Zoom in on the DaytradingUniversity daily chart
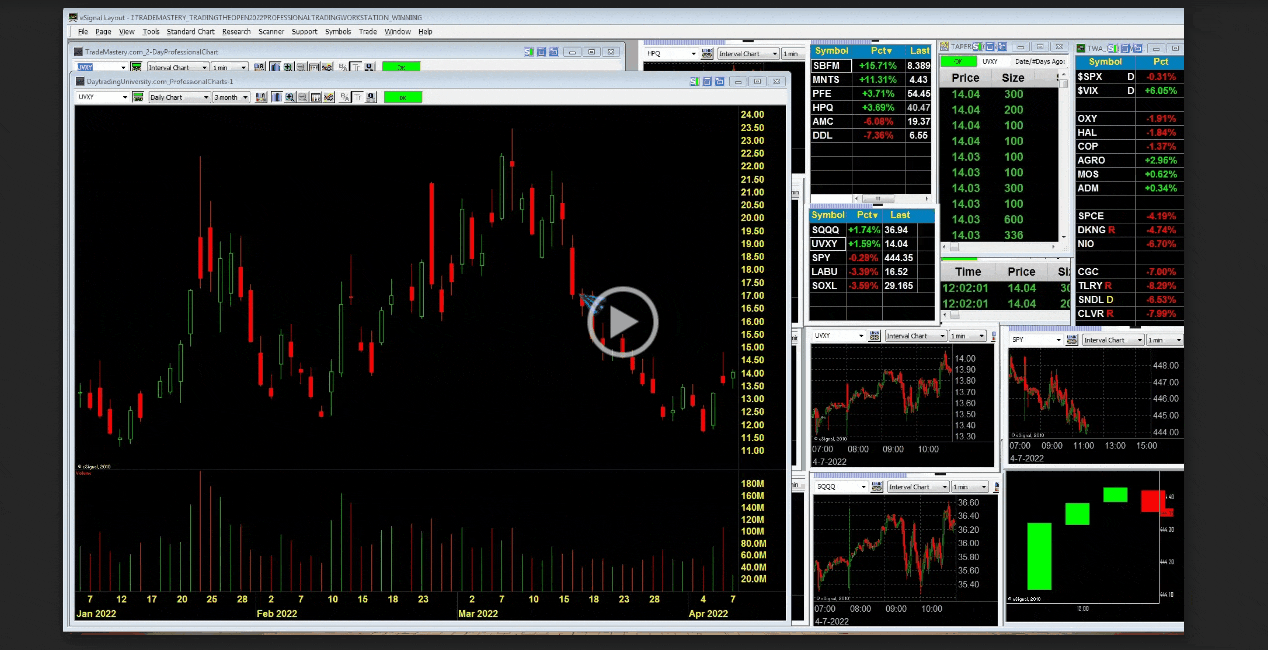The width and height of the screenshot is (1268, 650). tap(290, 97)
